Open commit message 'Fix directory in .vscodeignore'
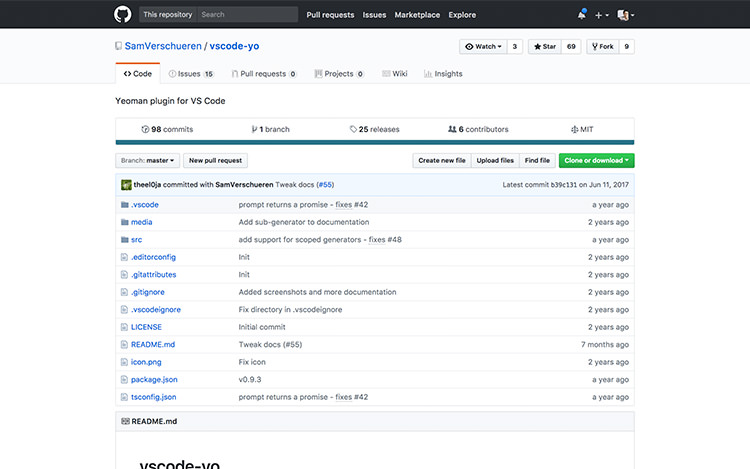The width and height of the screenshot is (750, 469). click(290, 310)
